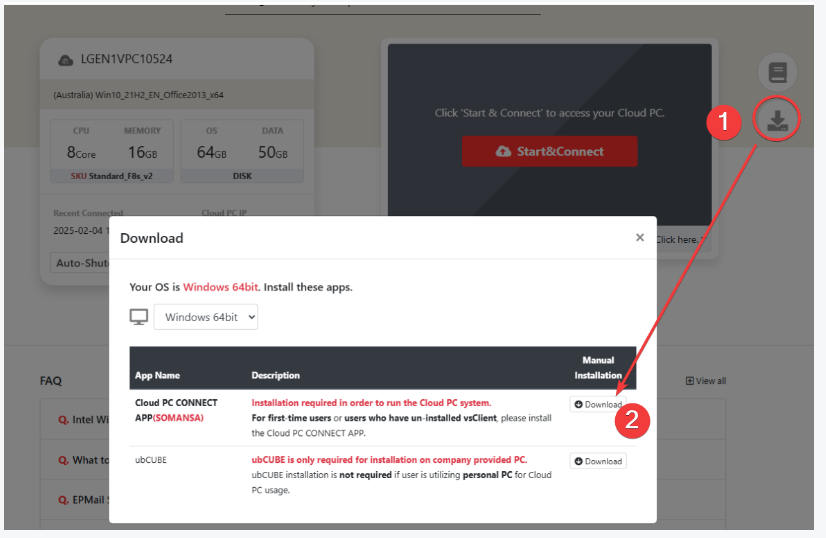The height and width of the screenshot is (538, 826).
Task: Select the LGEN1VPC10524 cloud PC name
Action: click(x=126, y=59)
